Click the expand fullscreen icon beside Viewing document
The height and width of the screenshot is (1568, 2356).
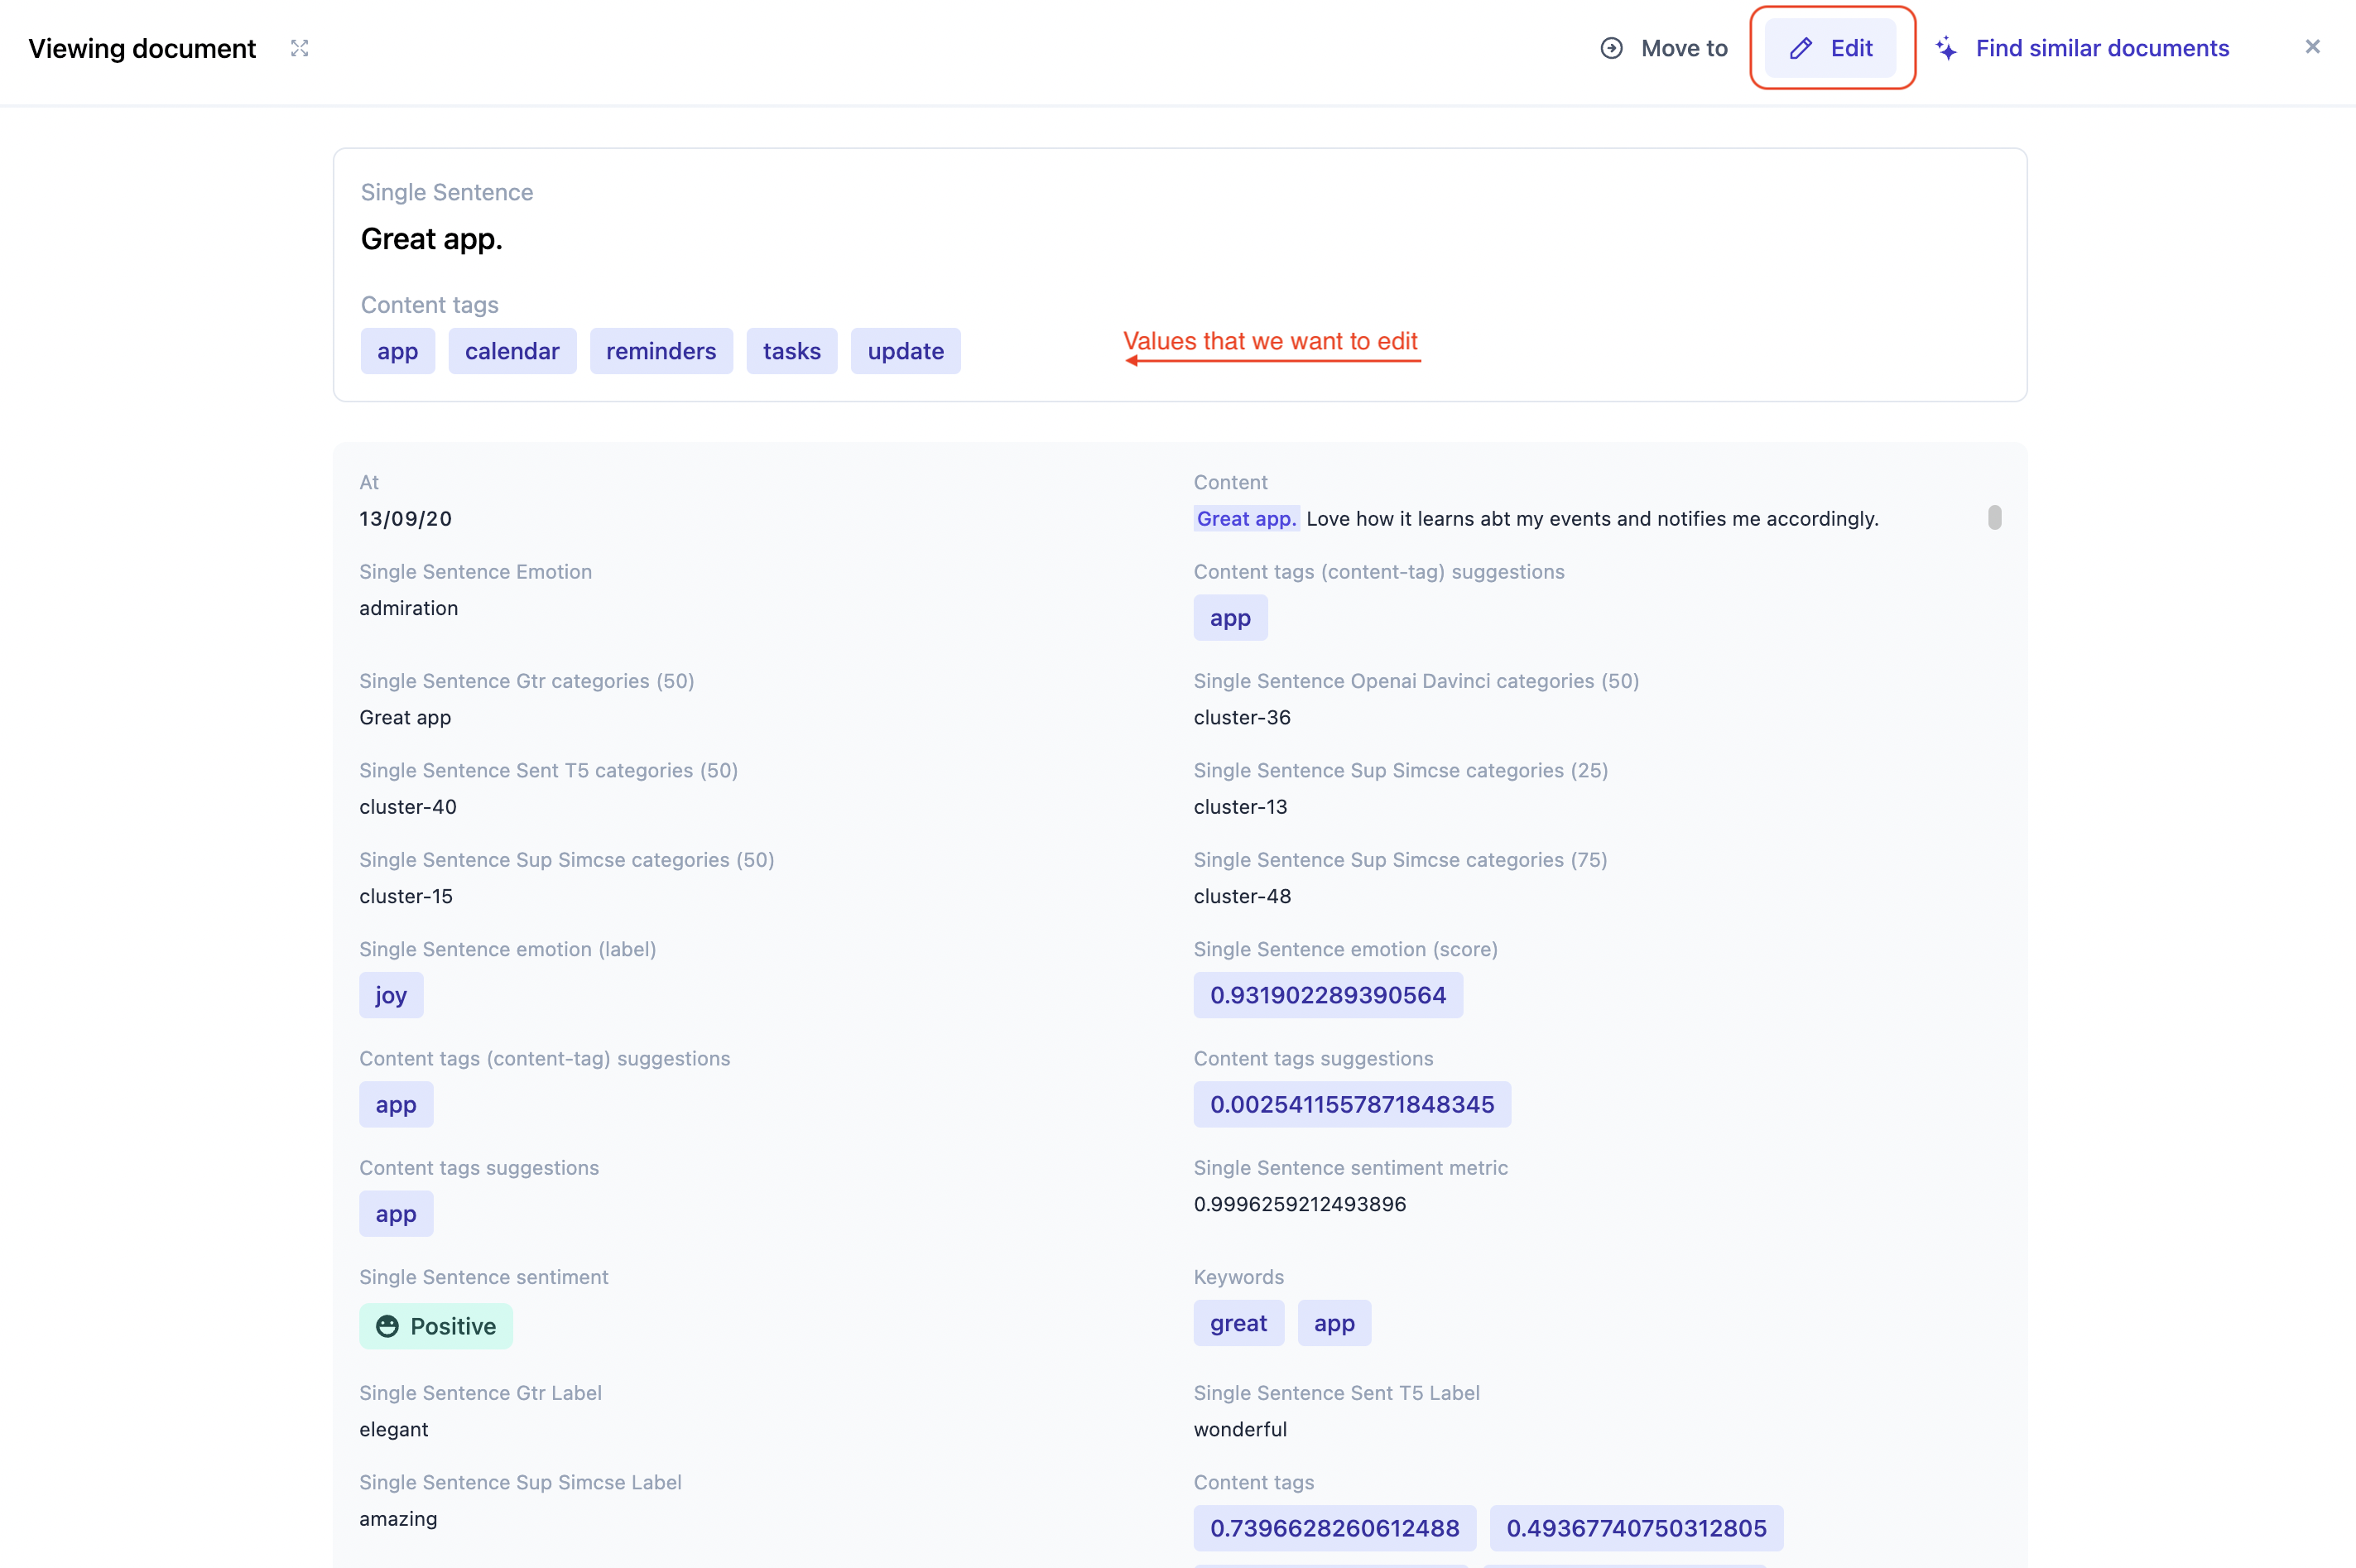299,48
